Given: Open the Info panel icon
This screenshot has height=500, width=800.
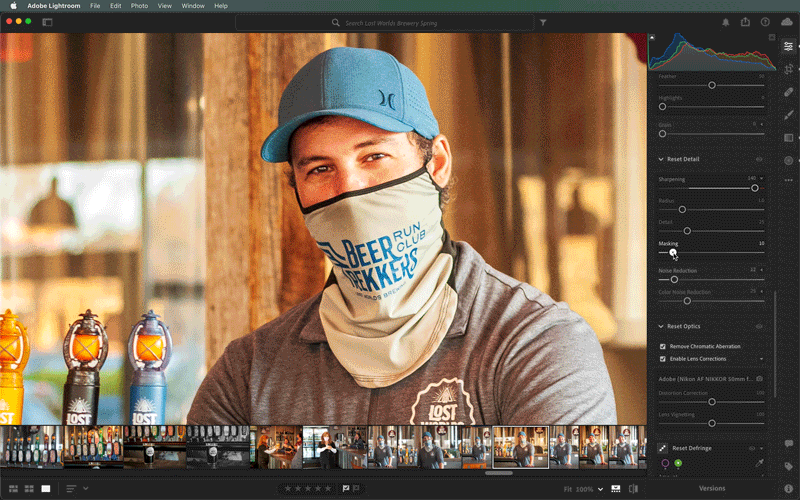Looking at the screenshot, I should [789, 489].
